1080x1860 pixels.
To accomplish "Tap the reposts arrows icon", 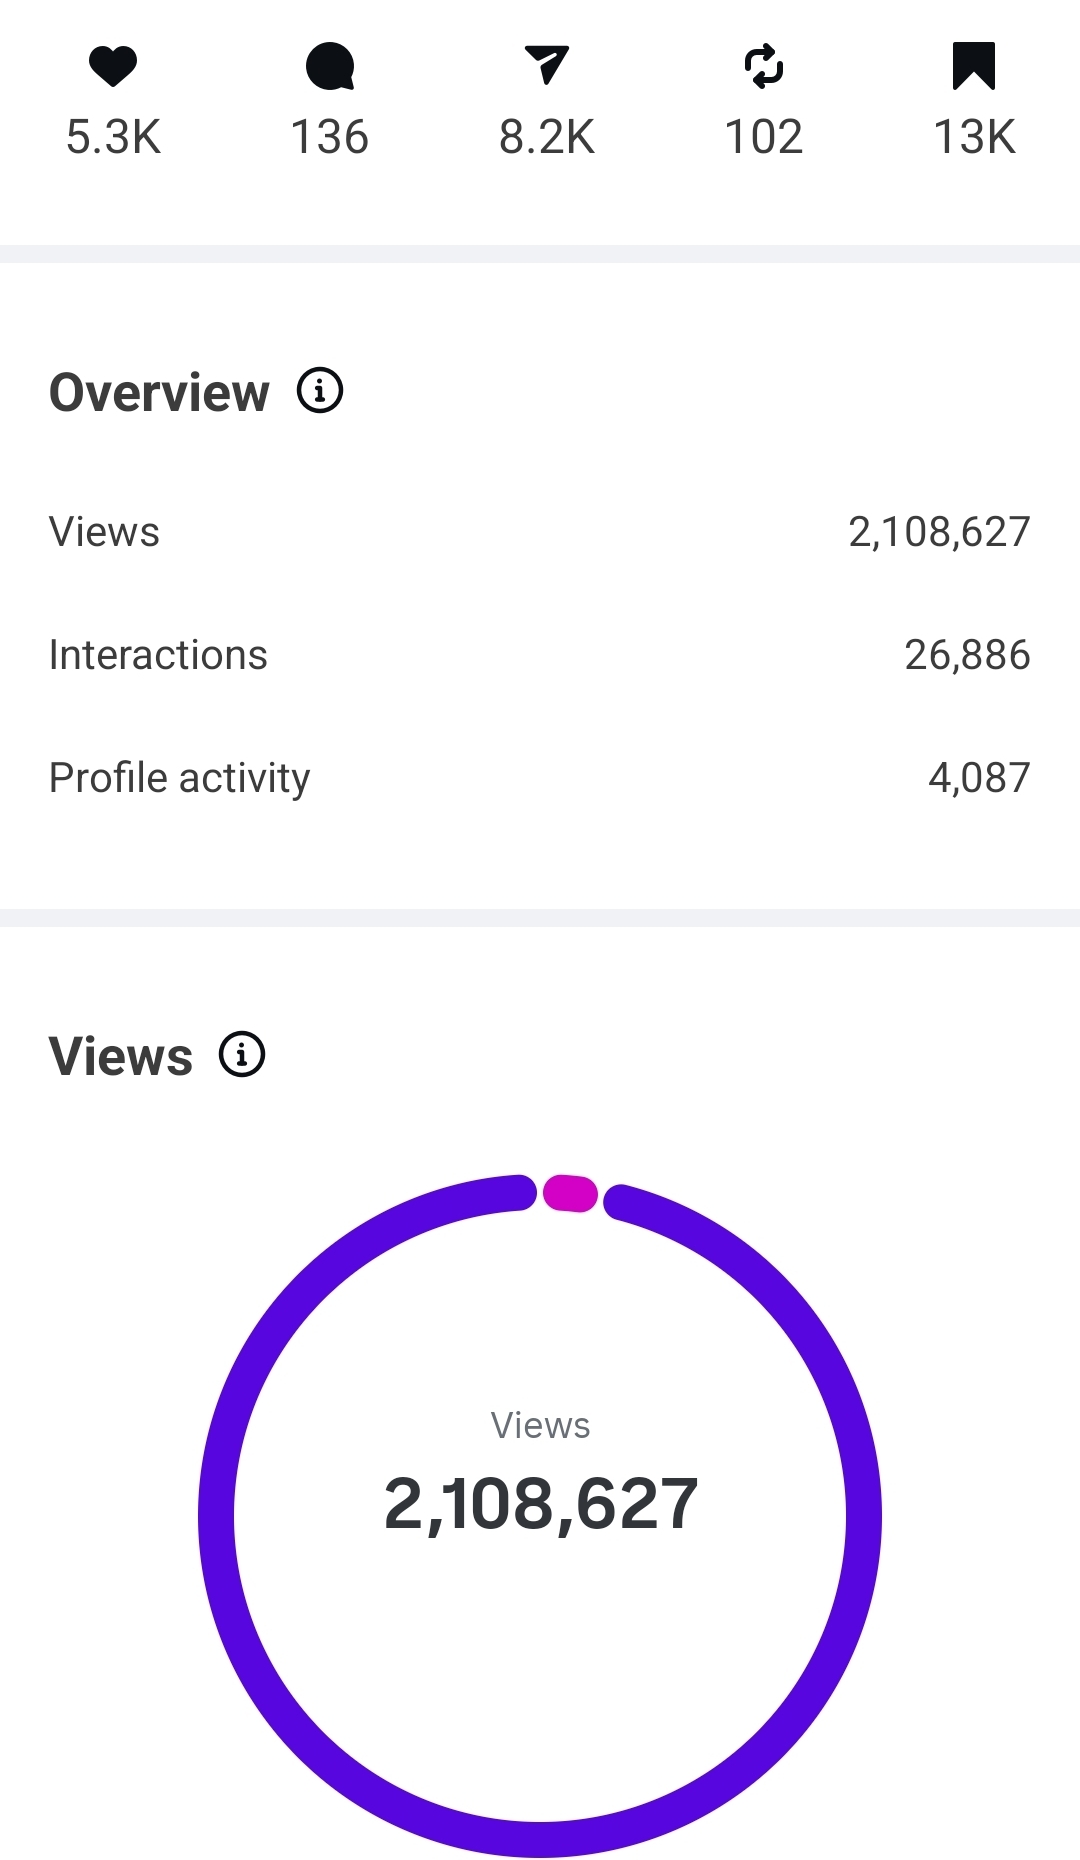I will coord(764,66).
